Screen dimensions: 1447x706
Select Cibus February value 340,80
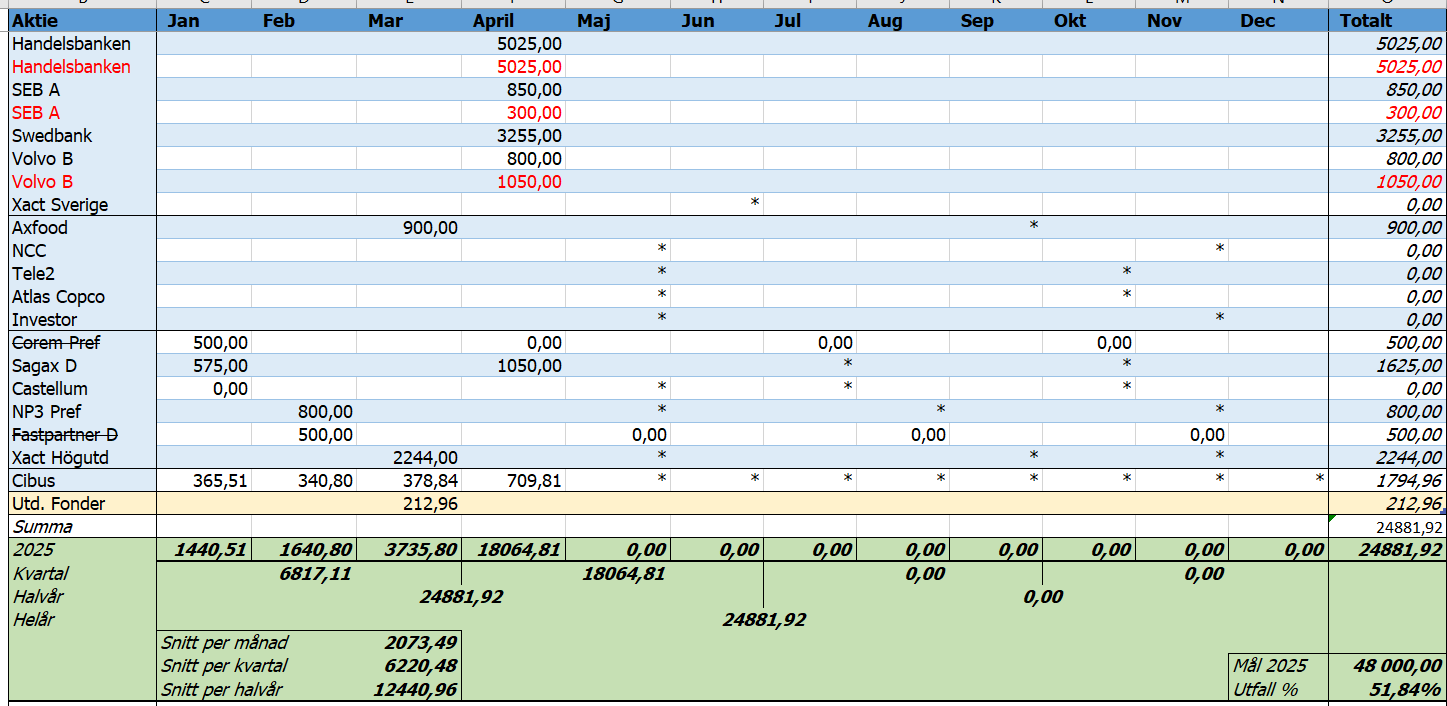coord(325,481)
